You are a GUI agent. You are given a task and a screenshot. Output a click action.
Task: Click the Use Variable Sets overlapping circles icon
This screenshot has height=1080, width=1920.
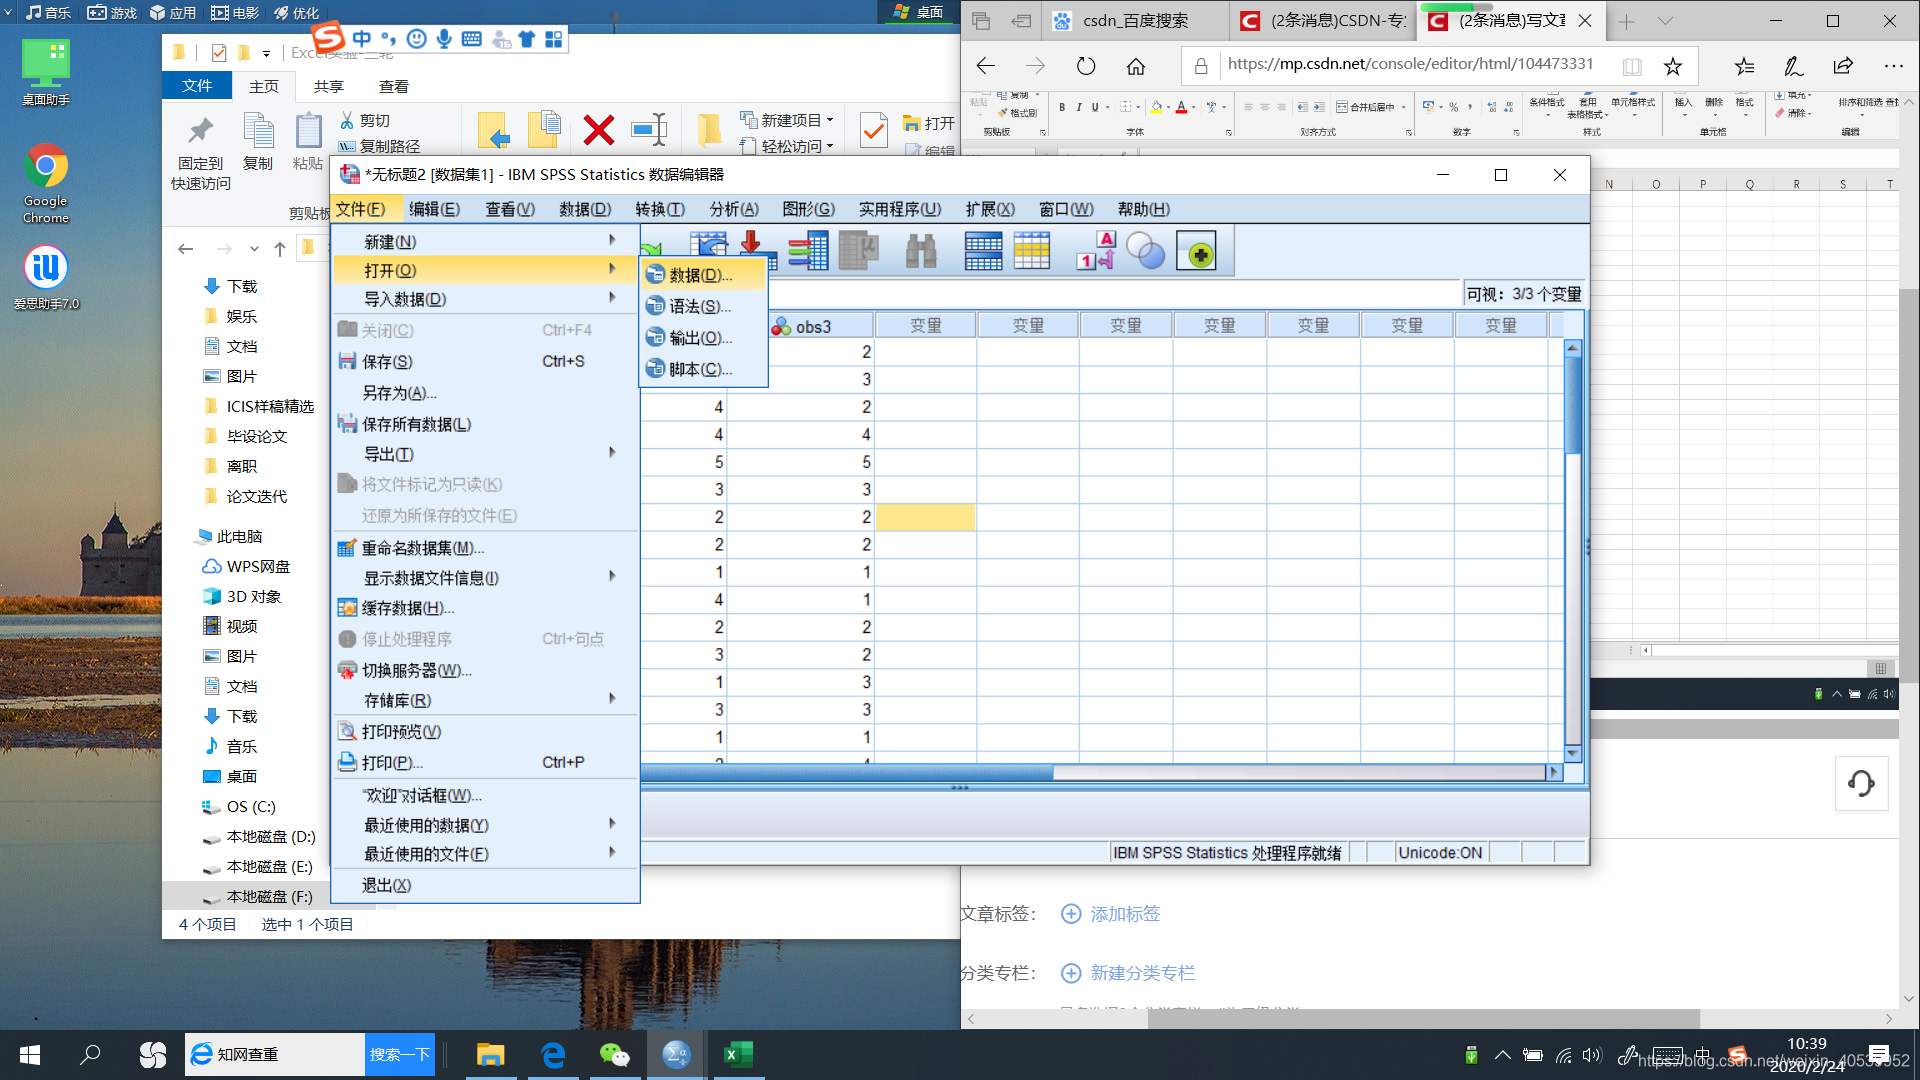[x=1145, y=251]
